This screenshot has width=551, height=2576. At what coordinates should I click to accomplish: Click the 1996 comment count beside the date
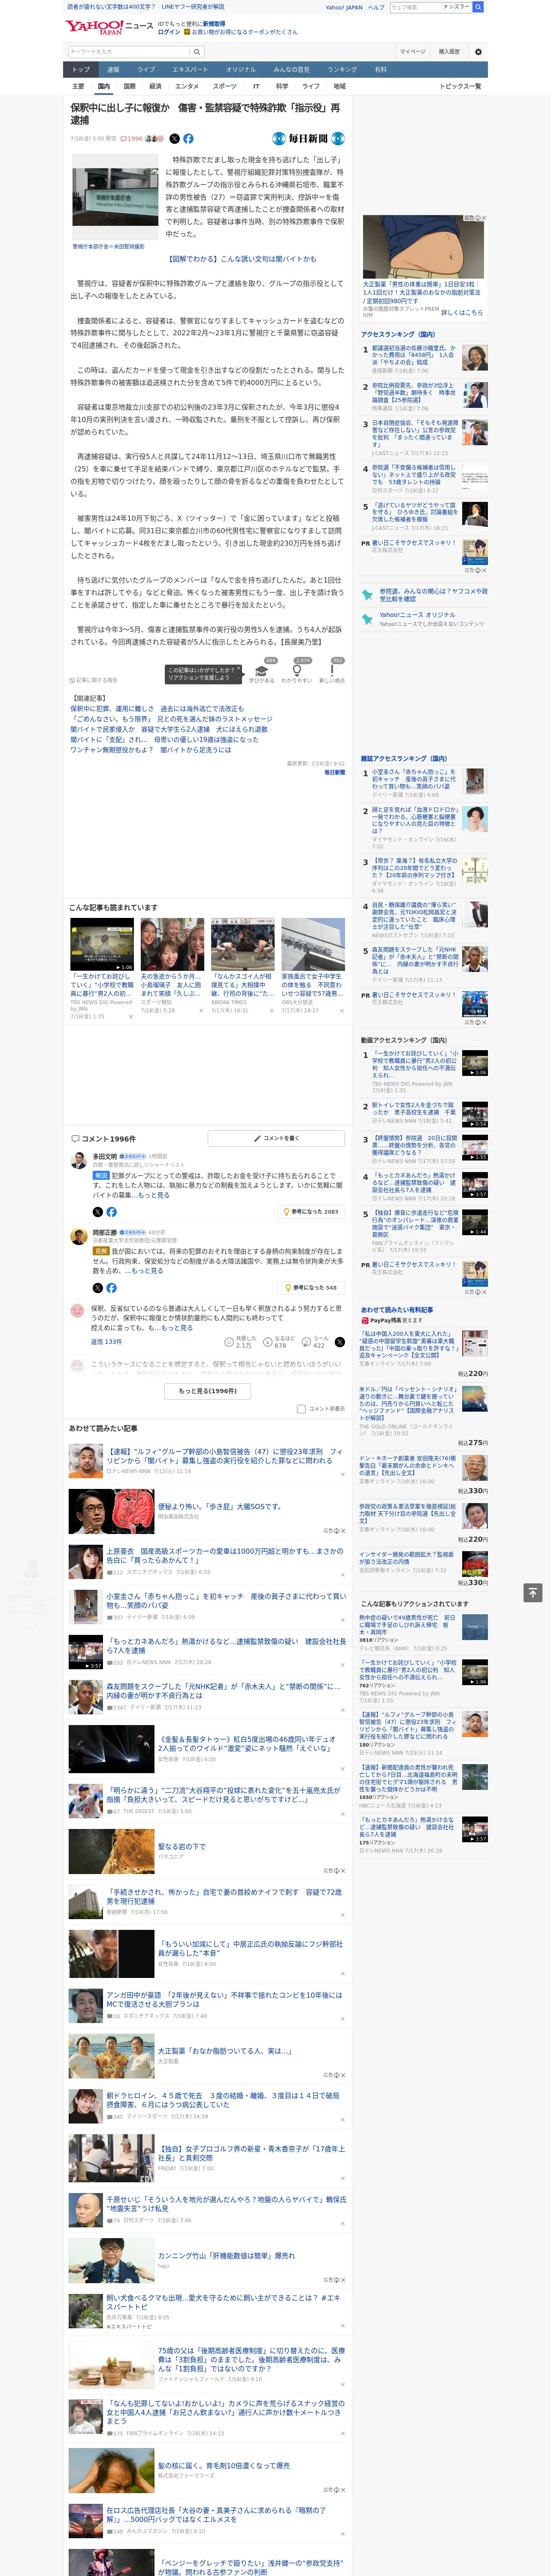tap(133, 139)
